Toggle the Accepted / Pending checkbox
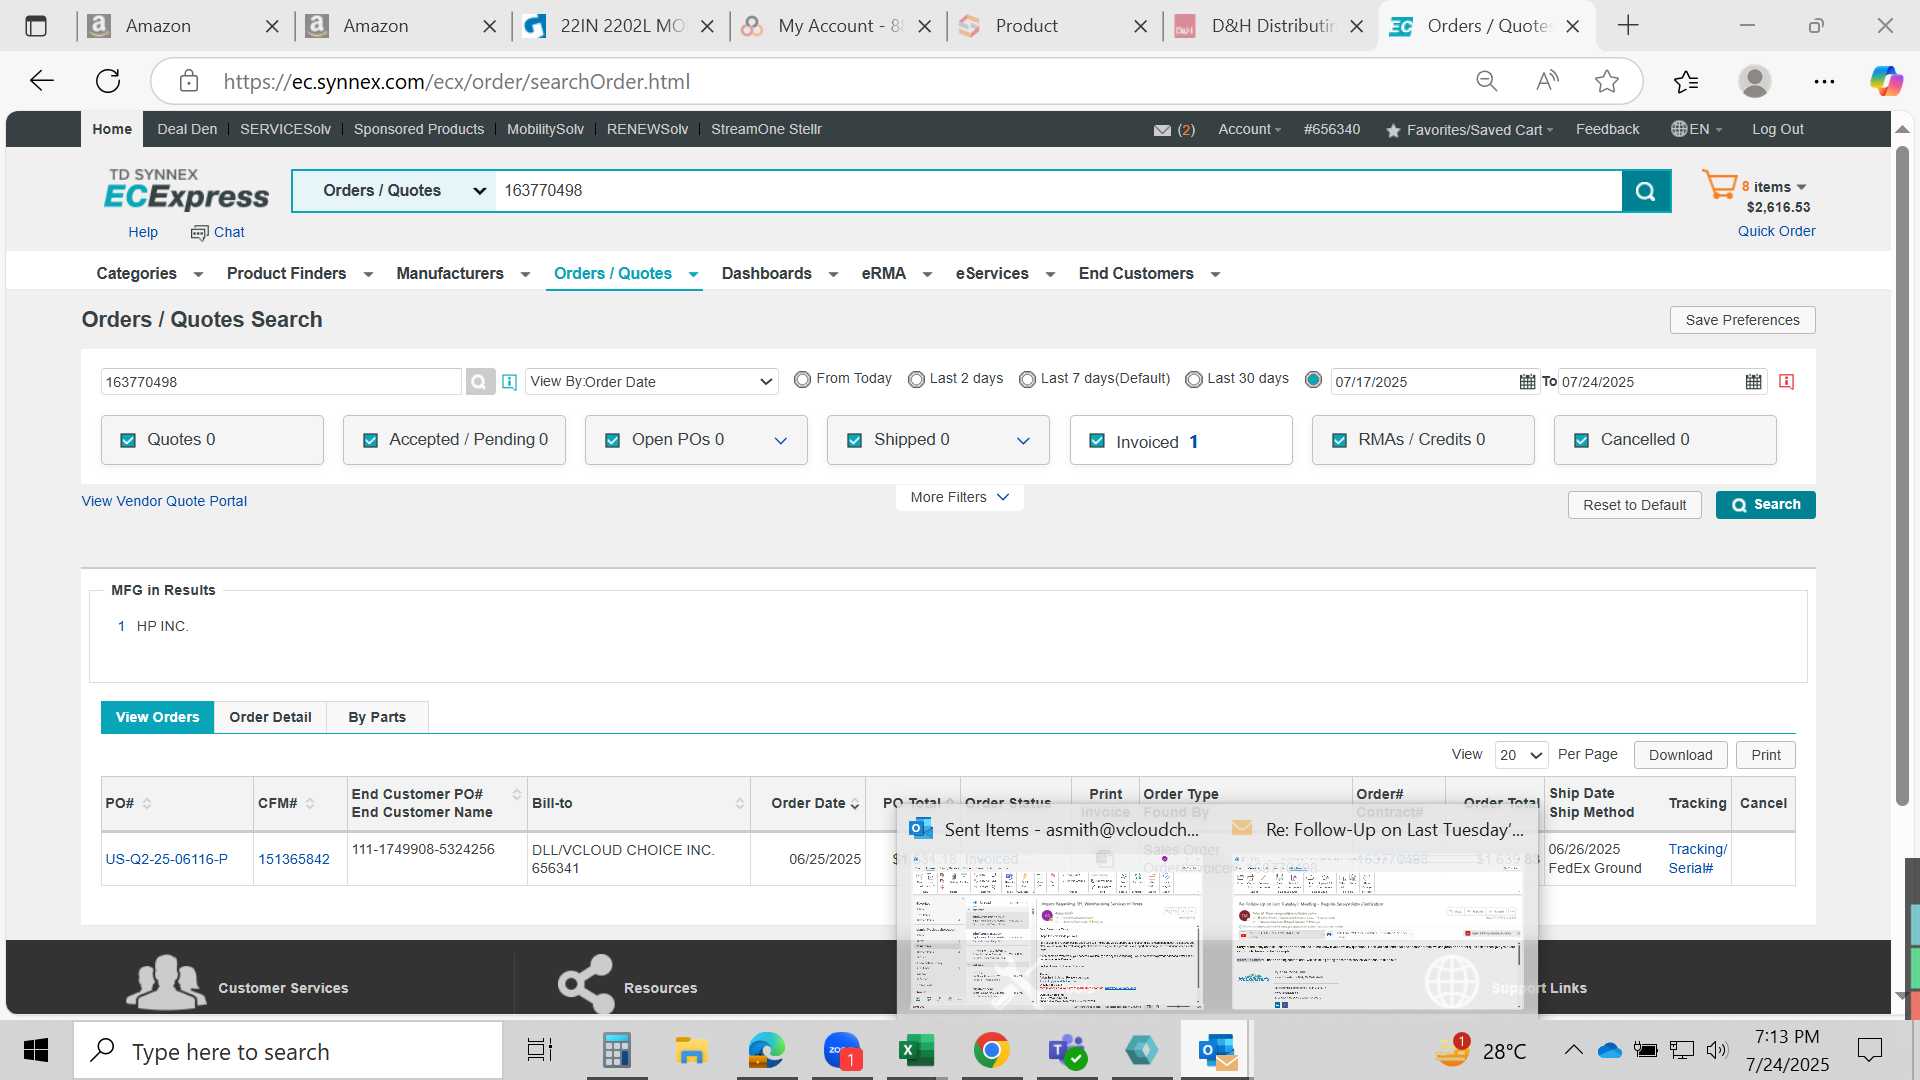1920x1080 pixels. (x=370, y=440)
